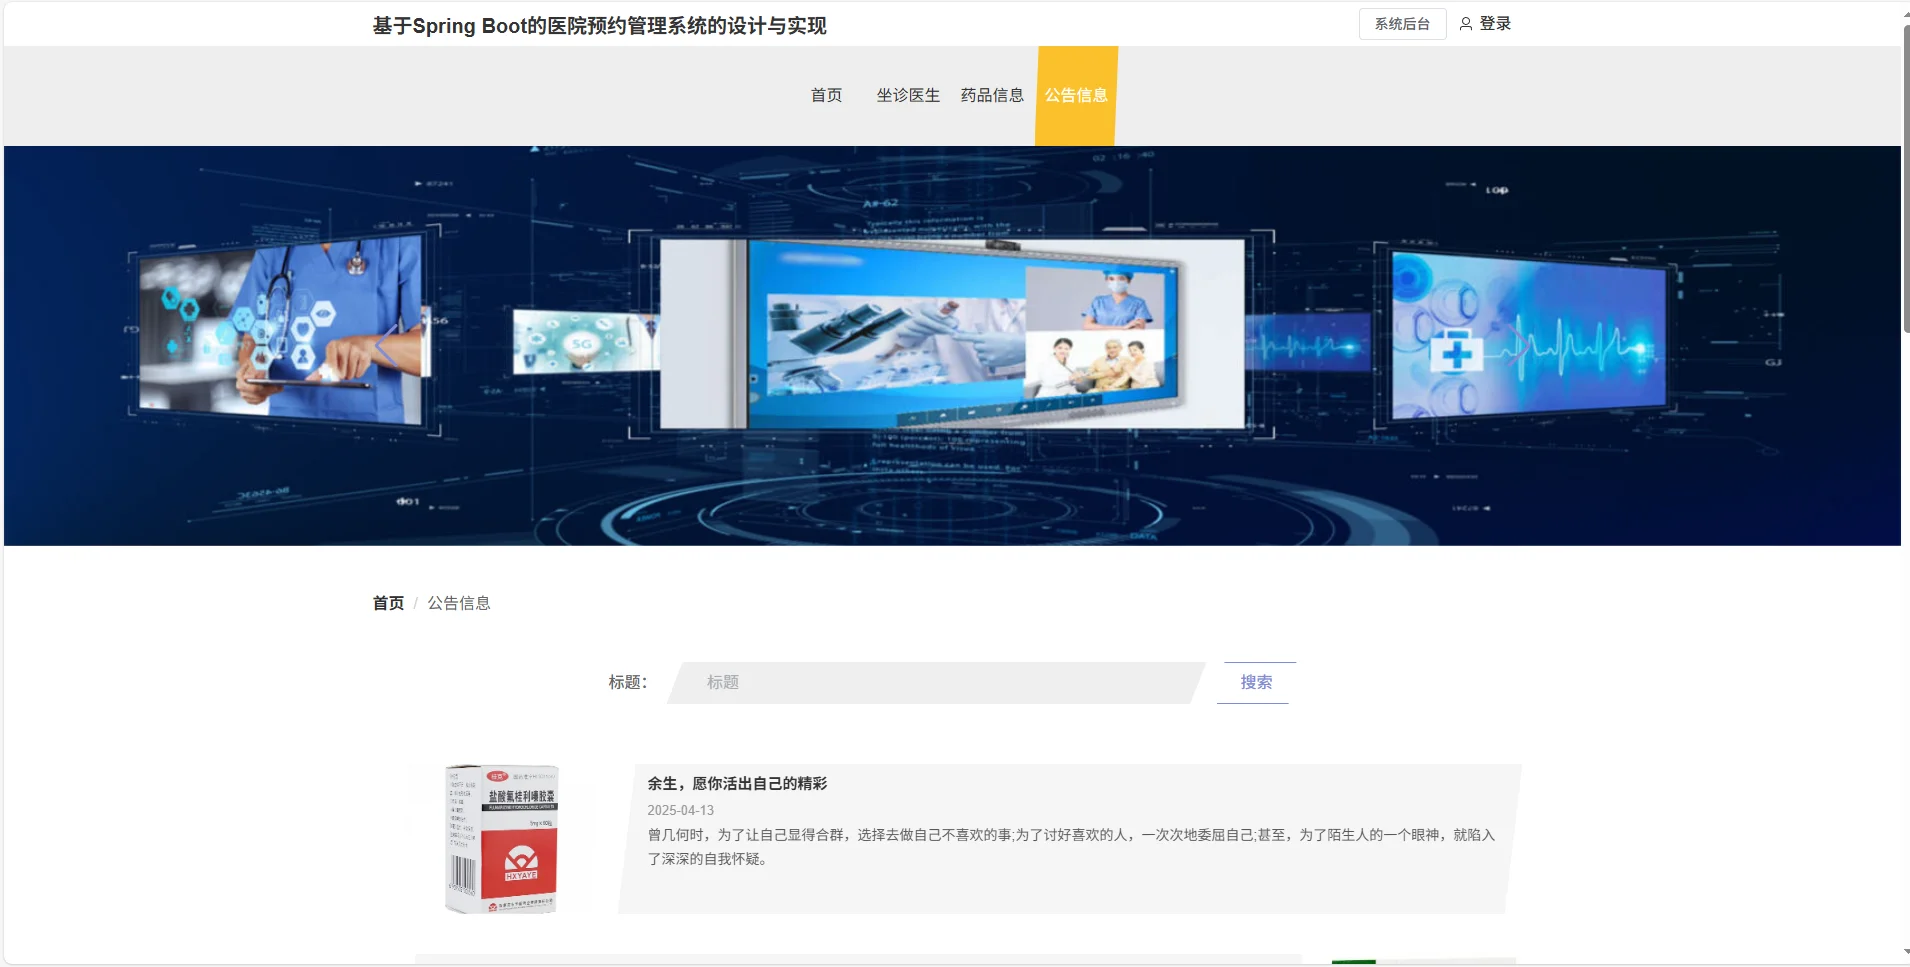This screenshot has height=967, width=1910.
Task: Click the green active page in pagination
Action: coord(1354,961)
